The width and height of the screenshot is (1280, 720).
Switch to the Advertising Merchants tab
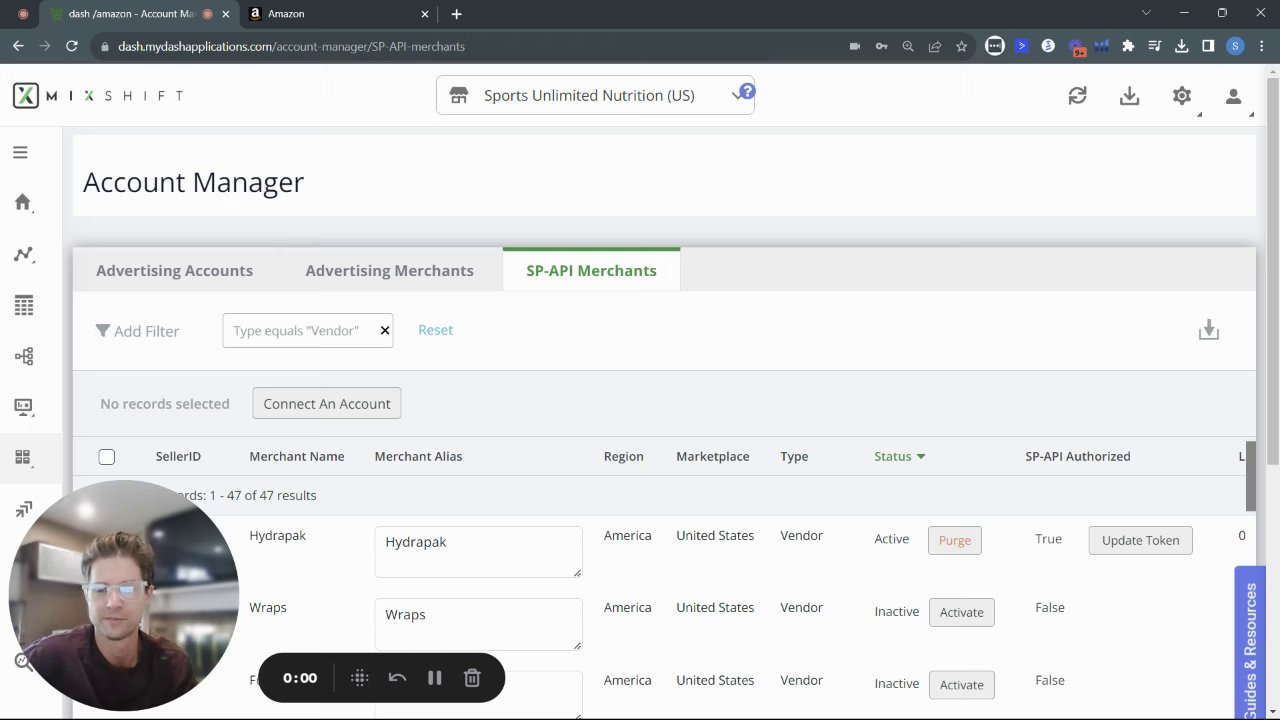tap(389, 270)
